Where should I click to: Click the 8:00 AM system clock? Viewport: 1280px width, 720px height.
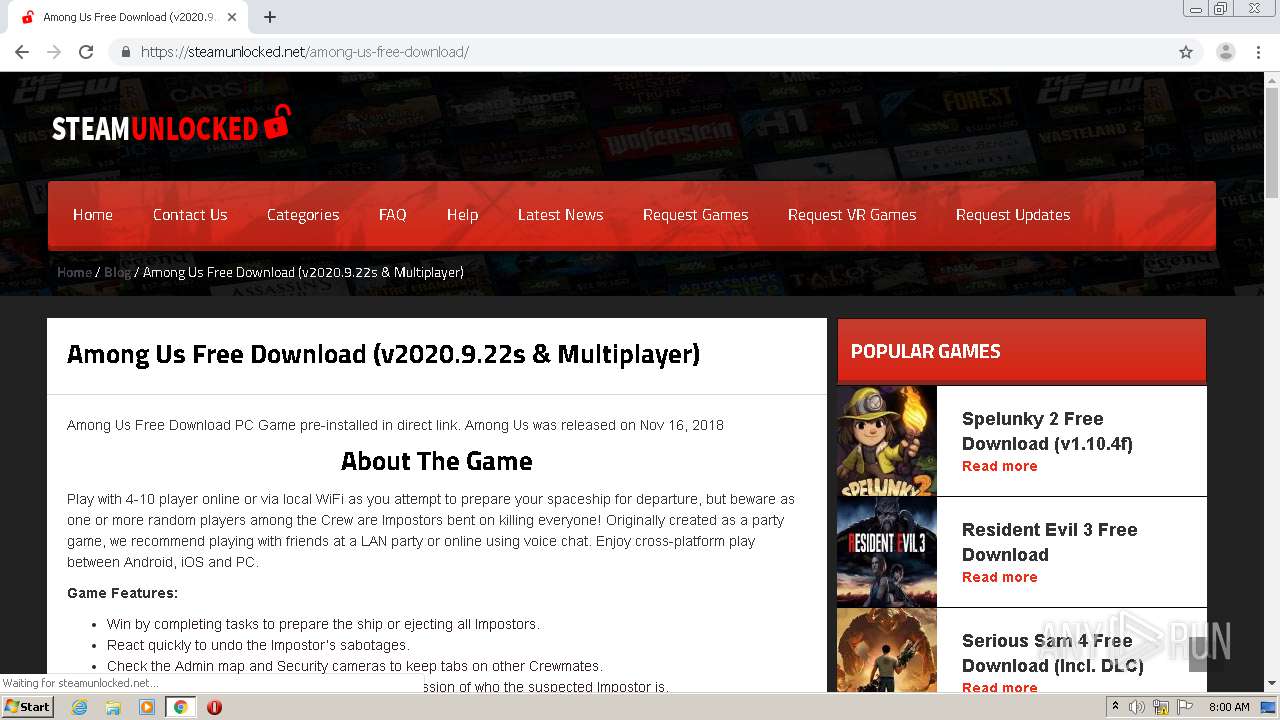(1229, 707)
